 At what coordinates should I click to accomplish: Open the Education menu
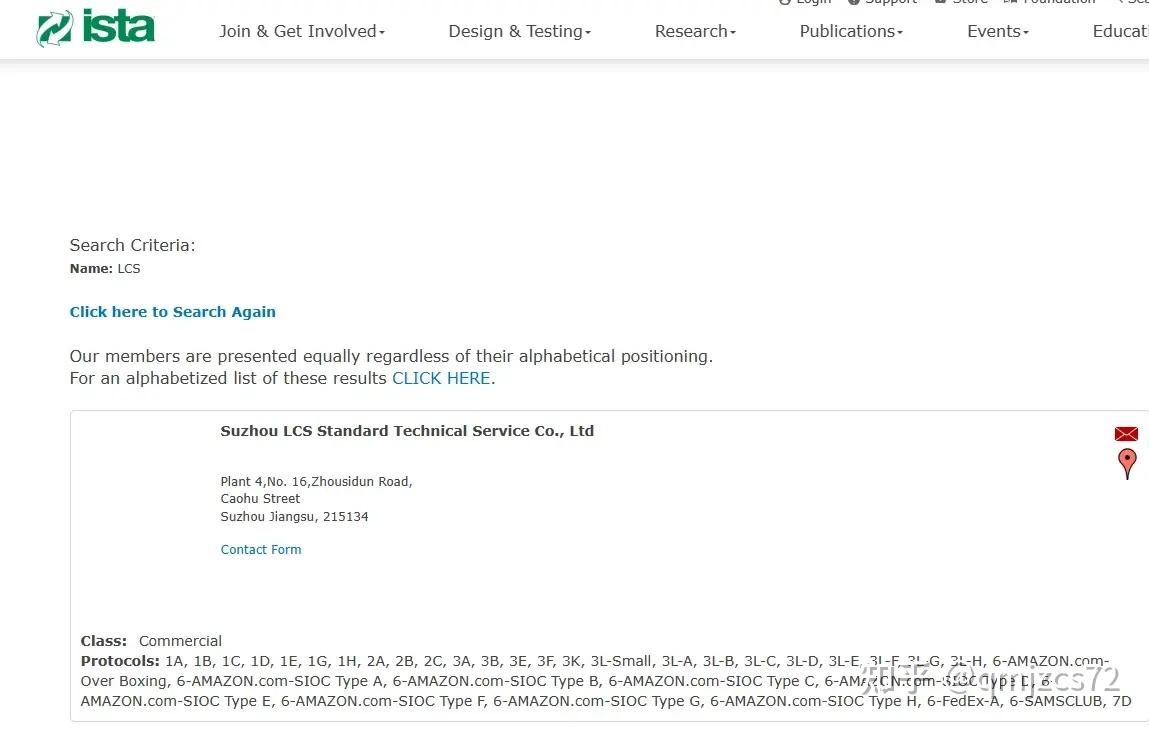(x=1120, y=31)
